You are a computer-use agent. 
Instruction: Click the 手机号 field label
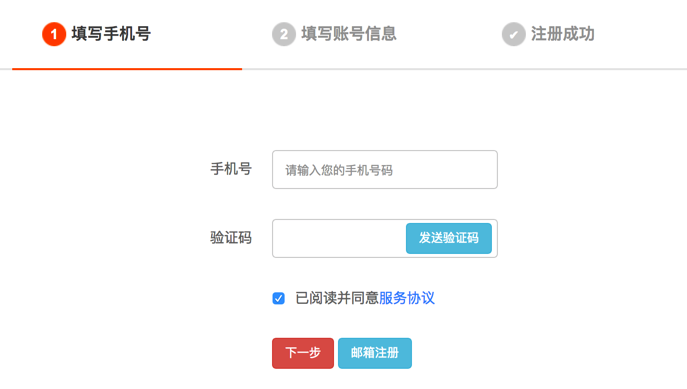pos(231,169)
